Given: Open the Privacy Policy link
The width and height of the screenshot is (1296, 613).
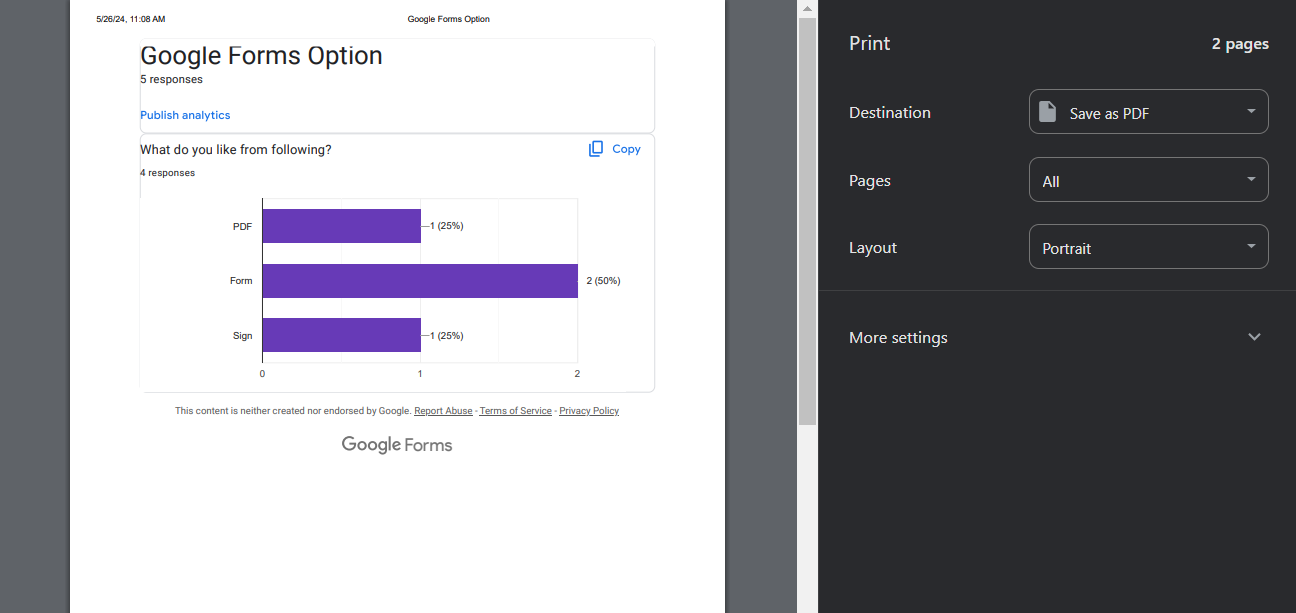Looking at the screenshot, I should coord(589,411).
